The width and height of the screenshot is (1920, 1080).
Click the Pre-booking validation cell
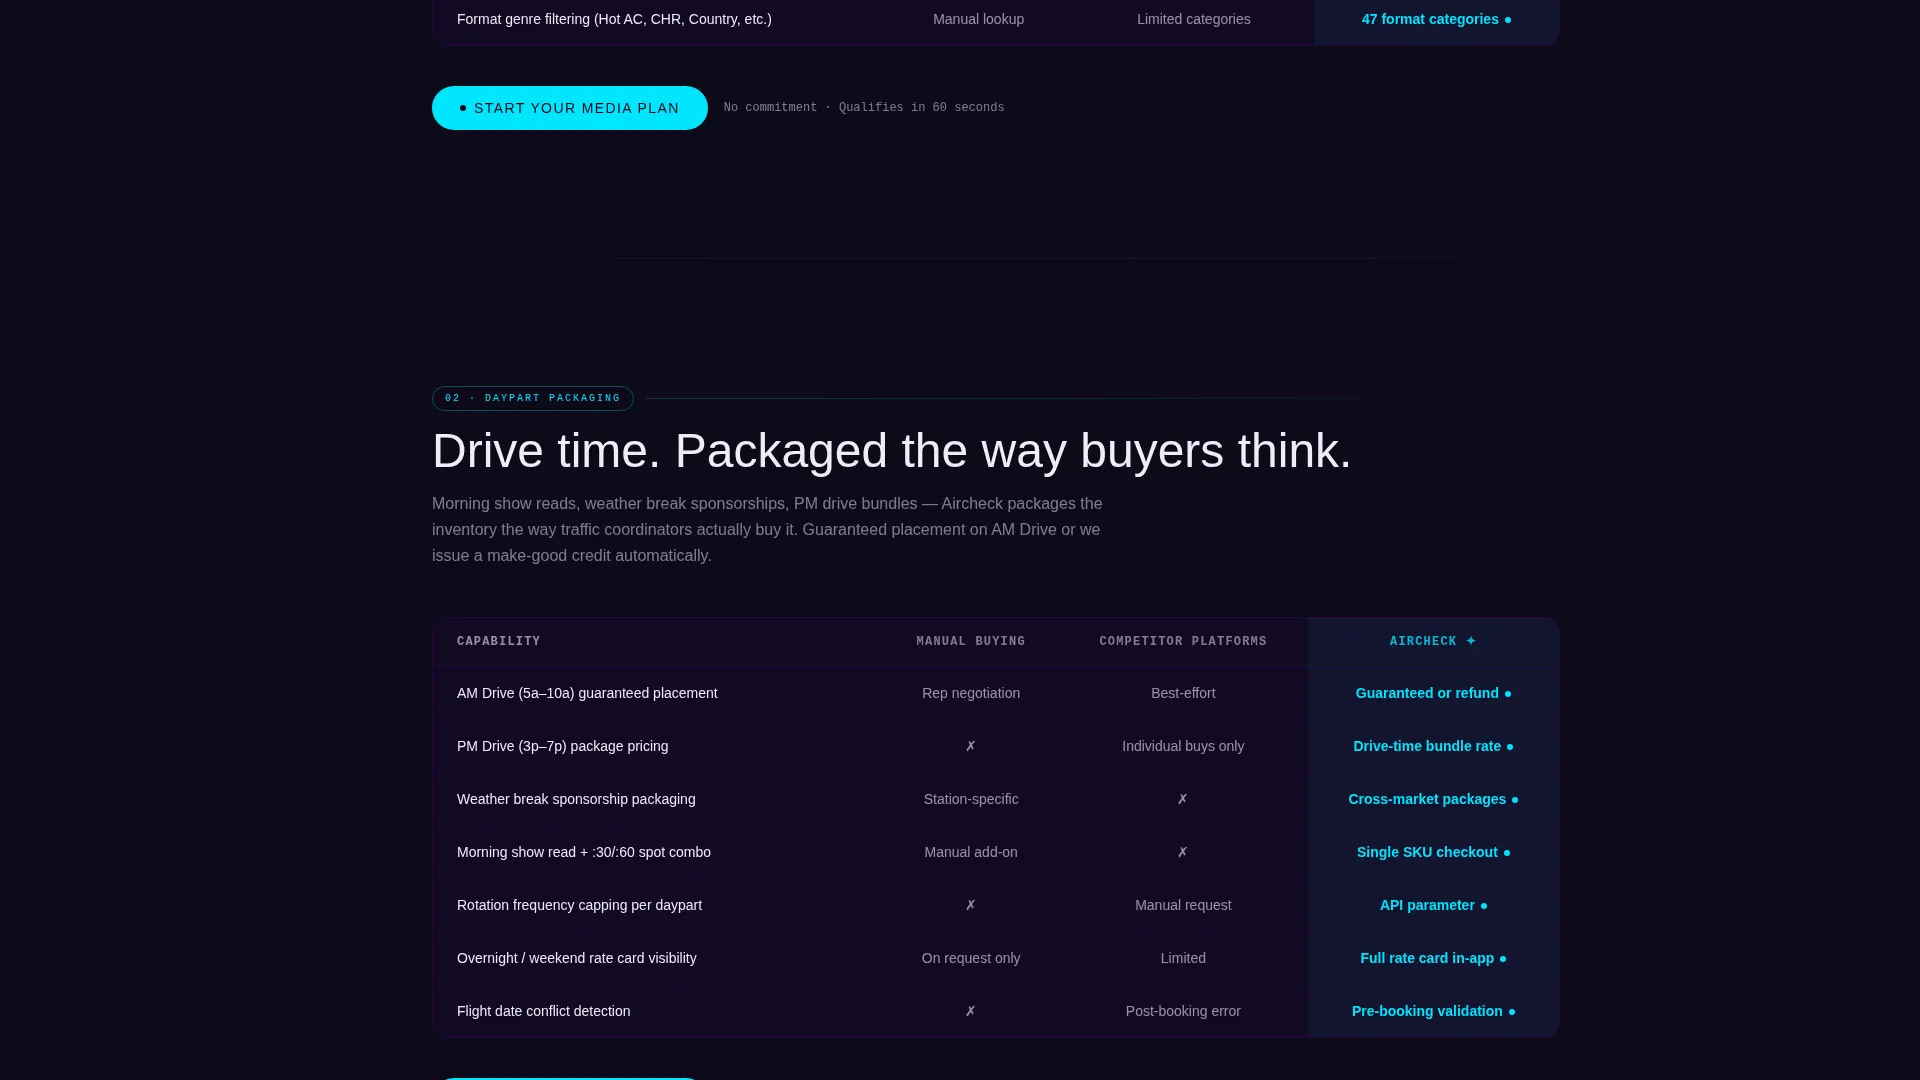click(x=1433, y=1011)
